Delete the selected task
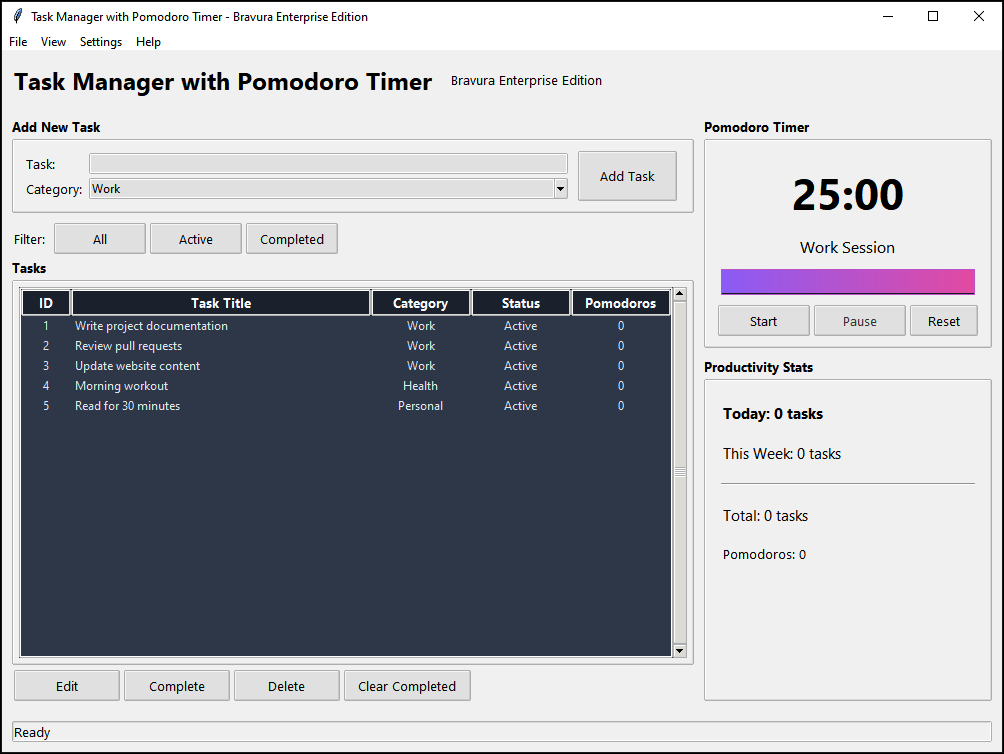This screenshot has width=1004, height=754. (286, 685)
